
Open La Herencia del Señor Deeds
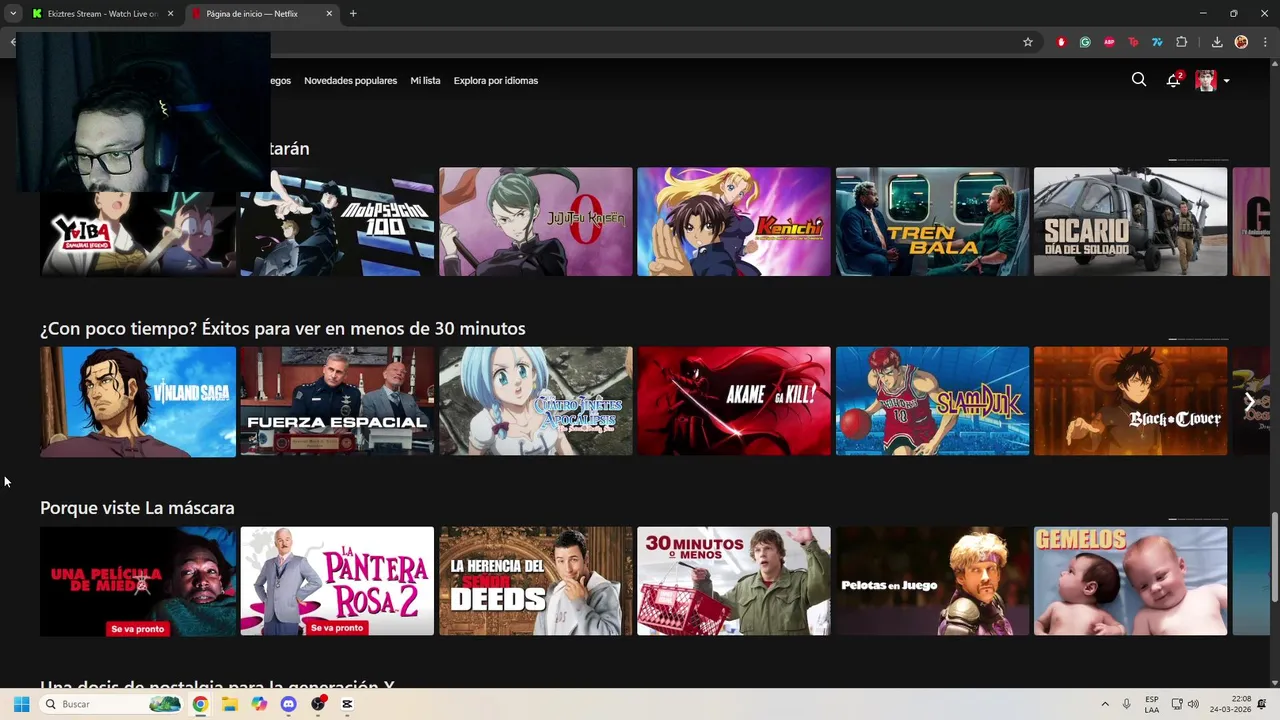pos(536,581)
